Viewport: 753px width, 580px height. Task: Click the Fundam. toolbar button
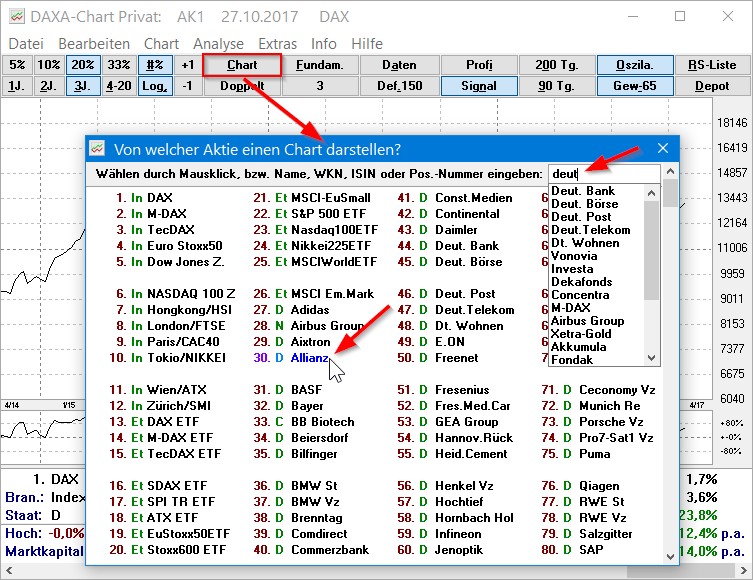pyautogui.click(x=320, y=65)
